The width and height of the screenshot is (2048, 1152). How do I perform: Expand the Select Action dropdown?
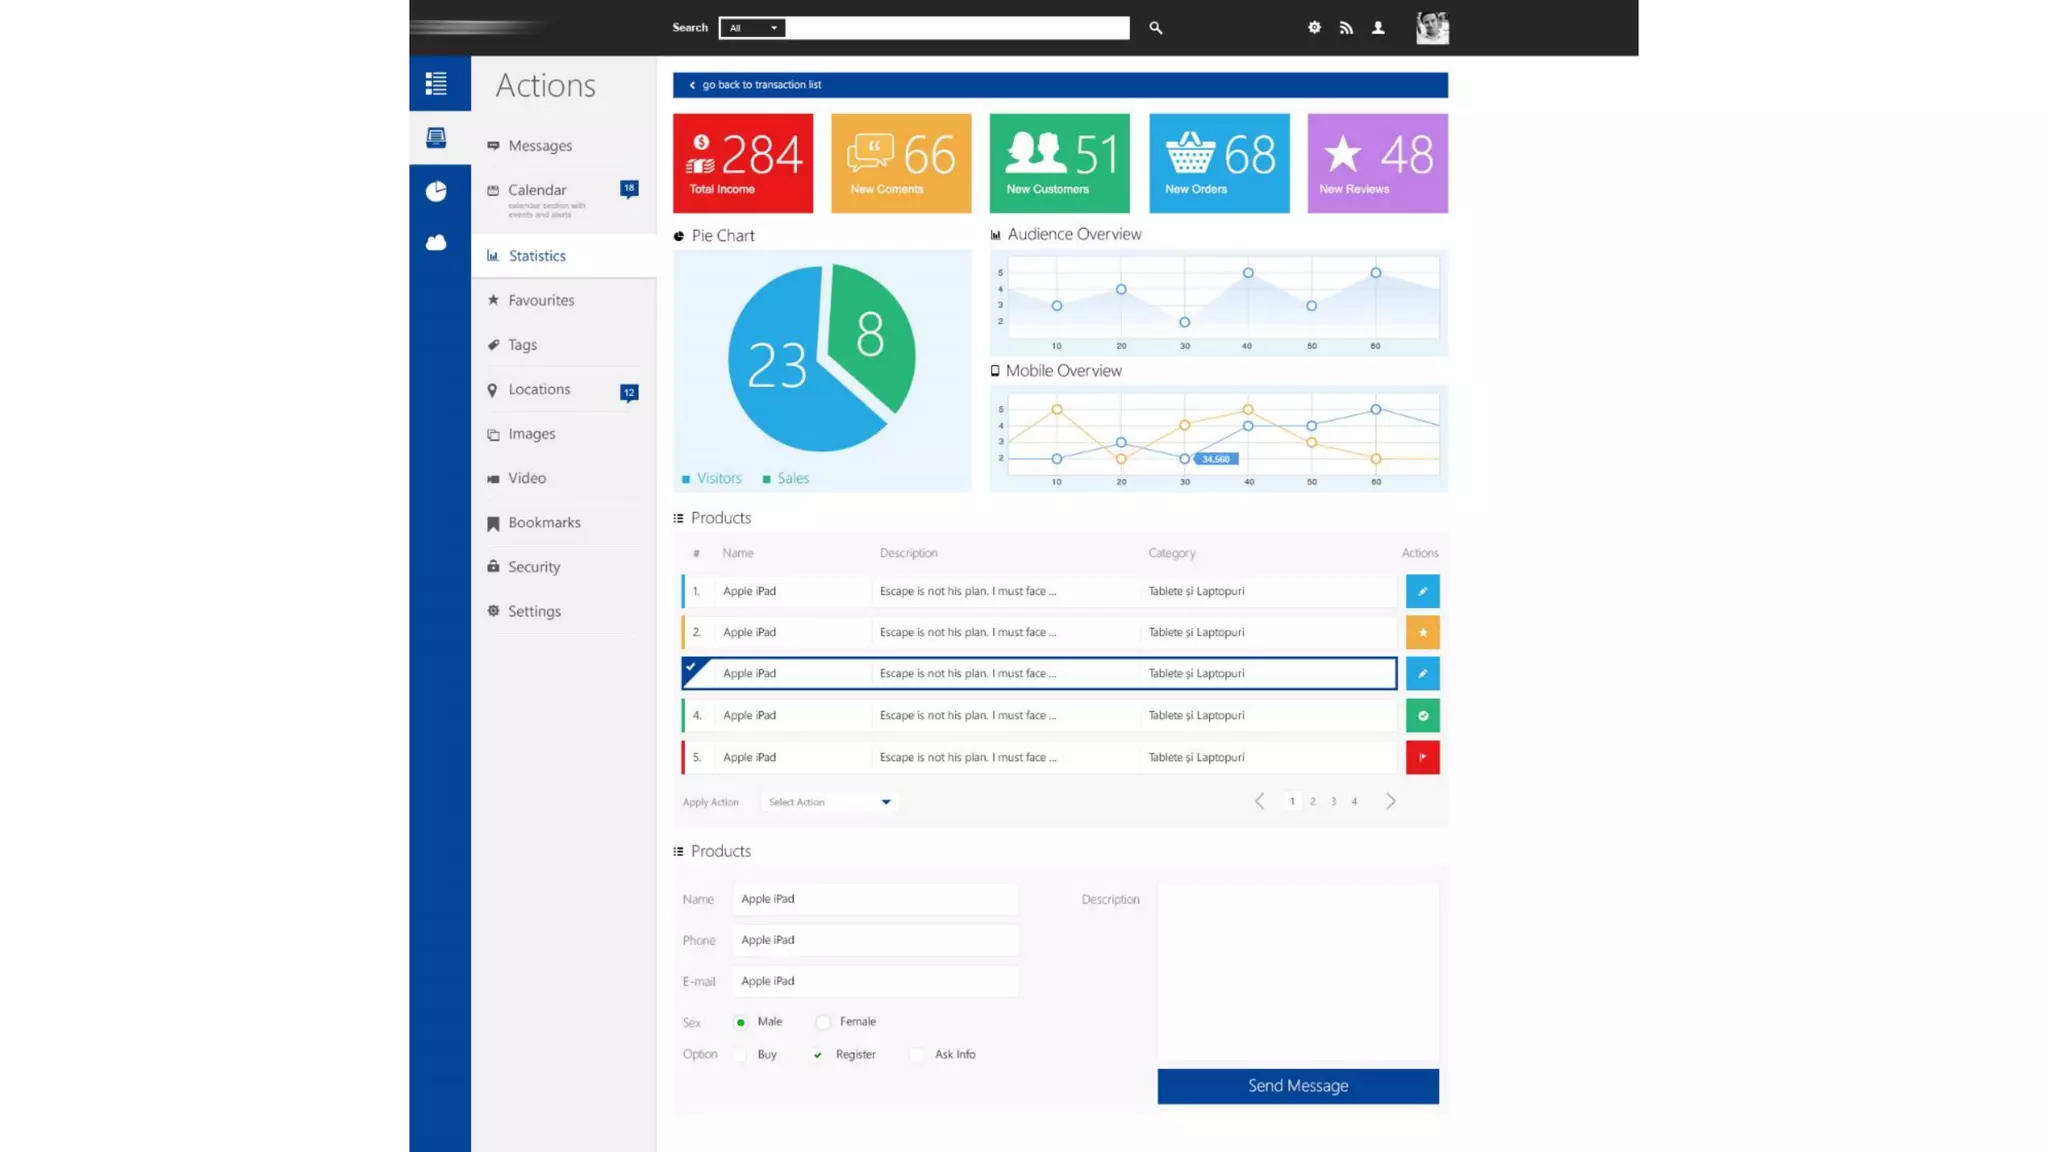pyautogui.click(x=830, y=802)
